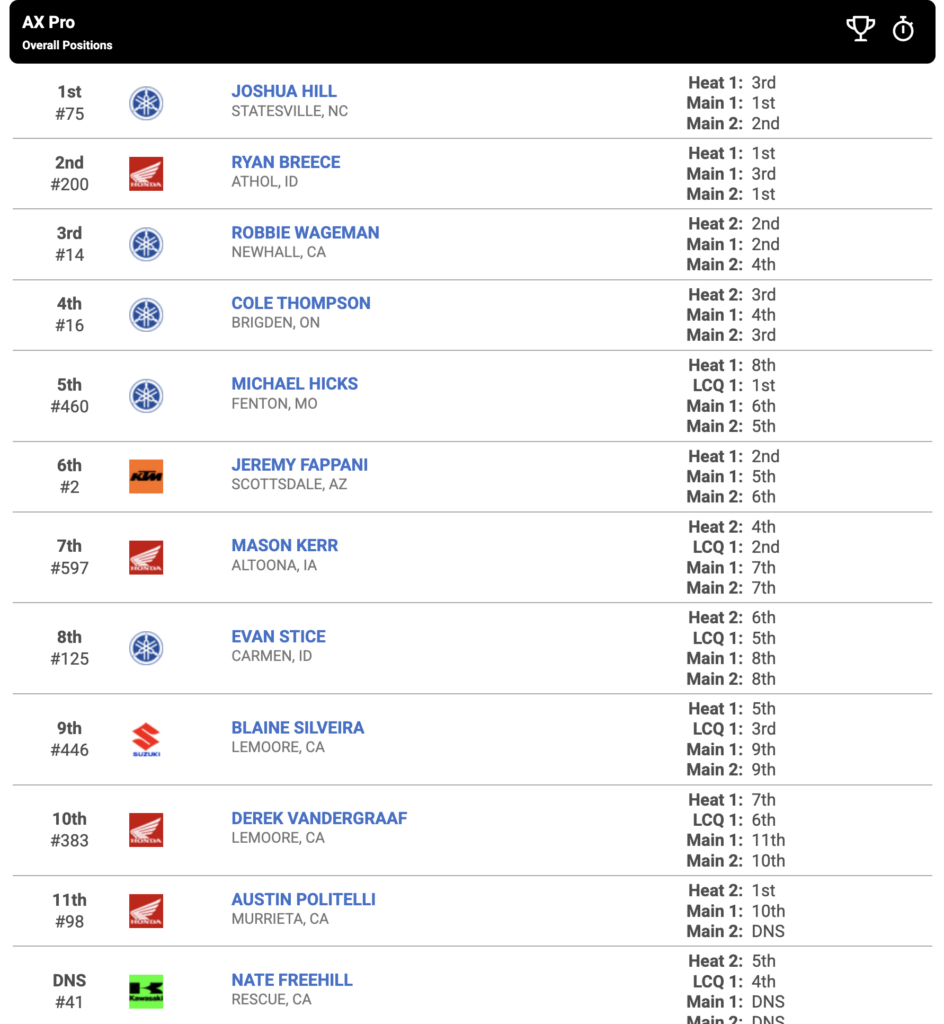Viewport: 944px width, 1024px height.
Task: Open Nate Freehill's profile link
Action: click(x=292, y=980)
